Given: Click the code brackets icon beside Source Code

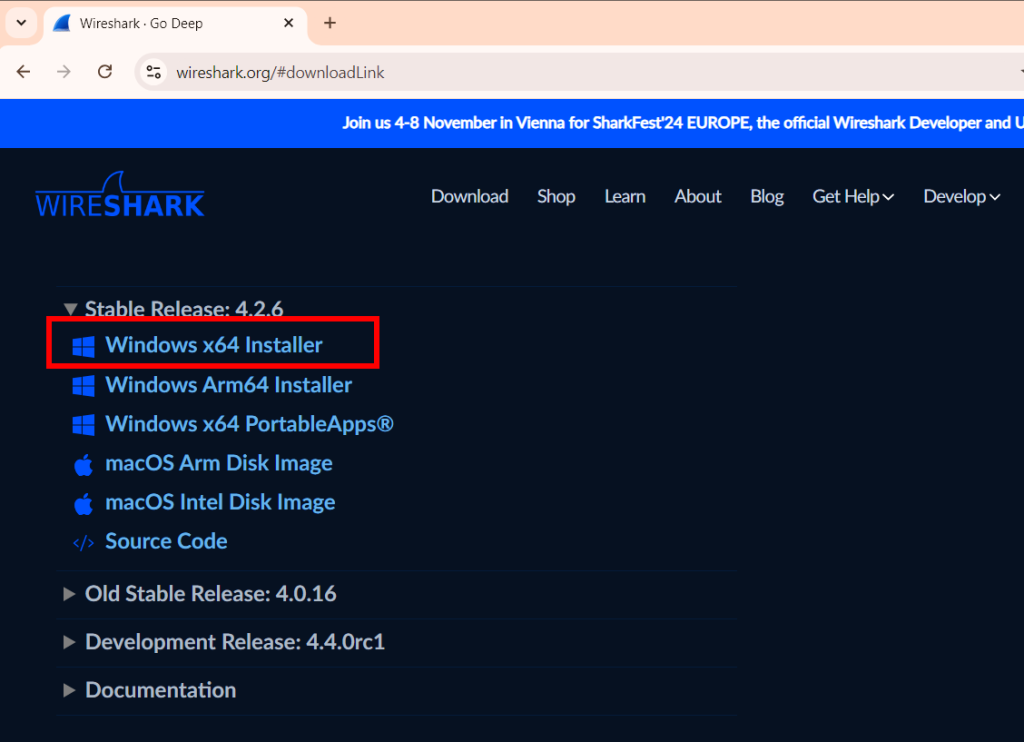Looking at the screenshot, I should click(83, 542).
